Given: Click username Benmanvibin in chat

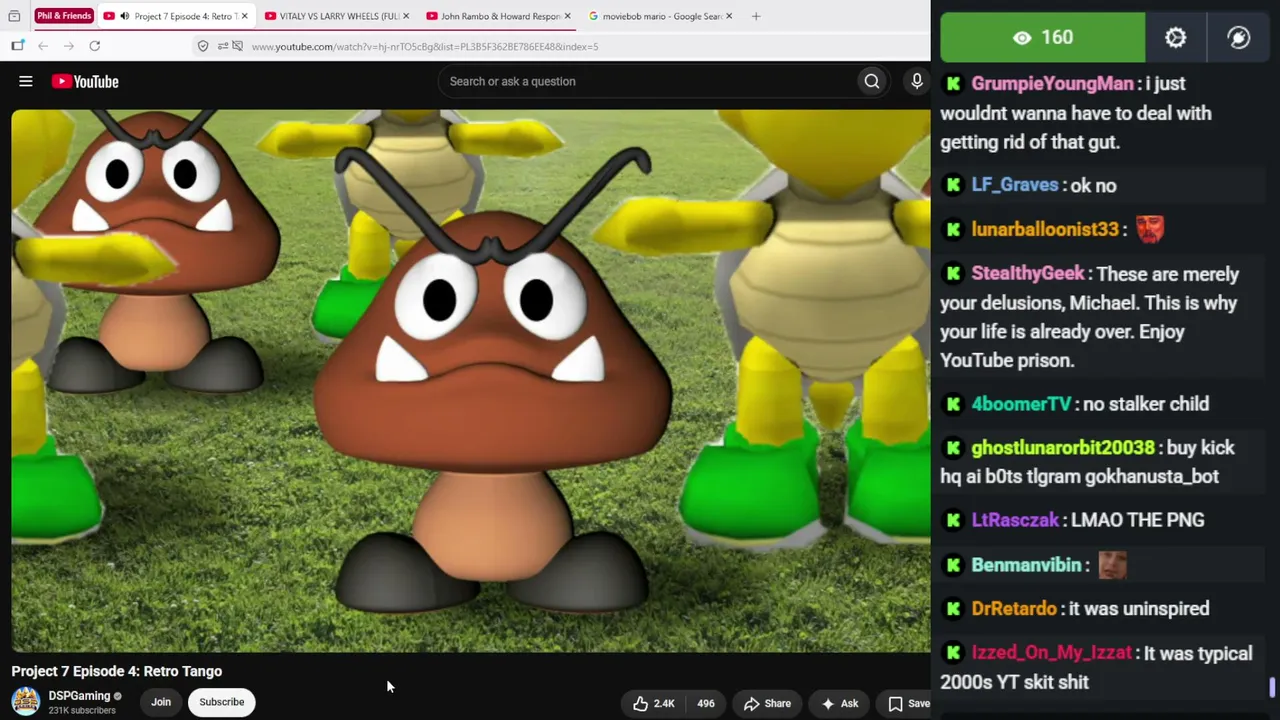Looking at the screenshot, I should pyautogui.click(x=1026, y=565).
